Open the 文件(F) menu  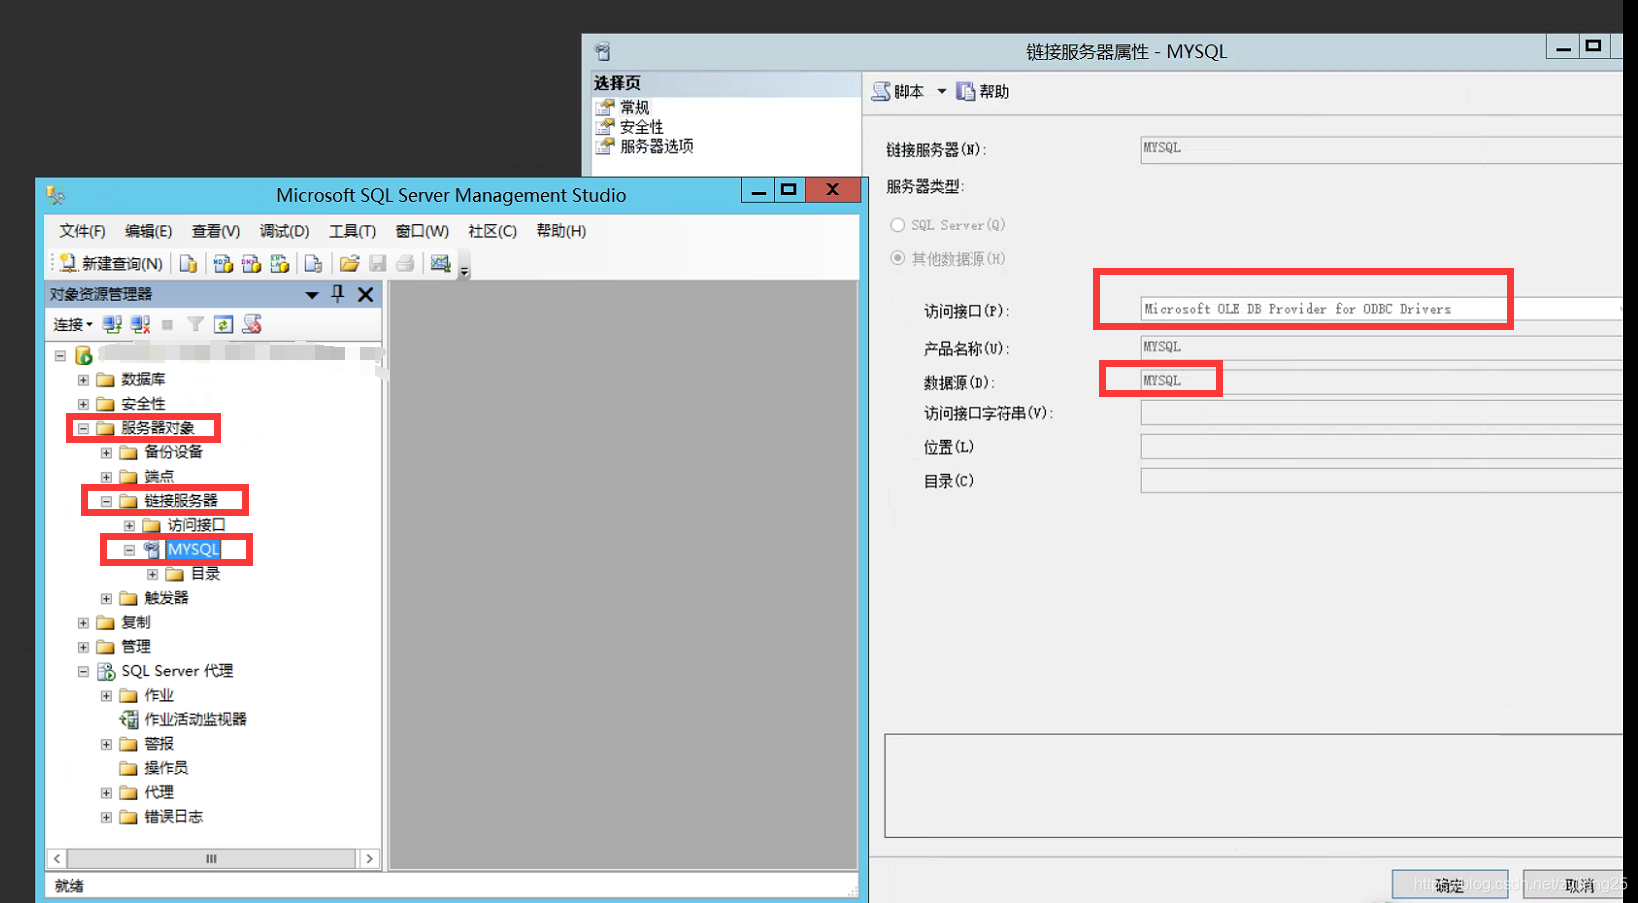click(x=82, y=231)
